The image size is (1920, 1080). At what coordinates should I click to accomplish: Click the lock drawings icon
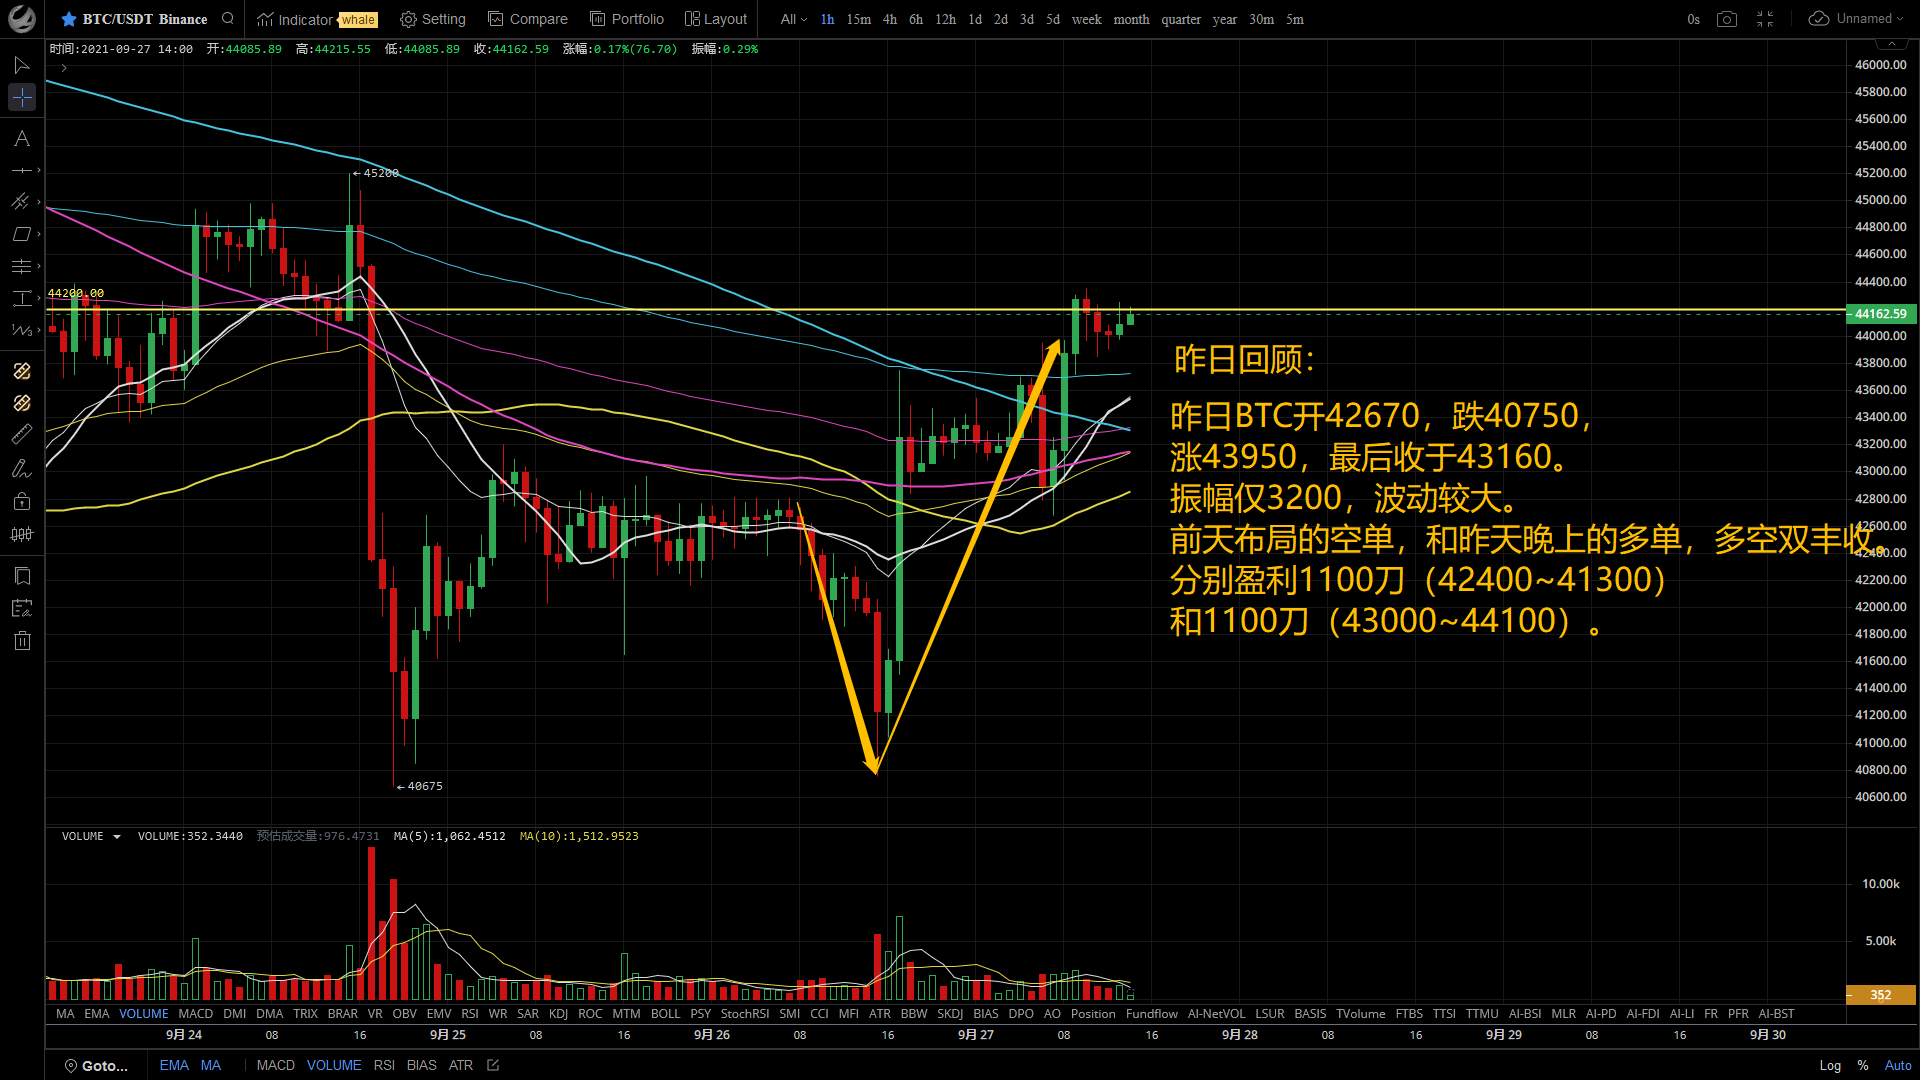22,501
